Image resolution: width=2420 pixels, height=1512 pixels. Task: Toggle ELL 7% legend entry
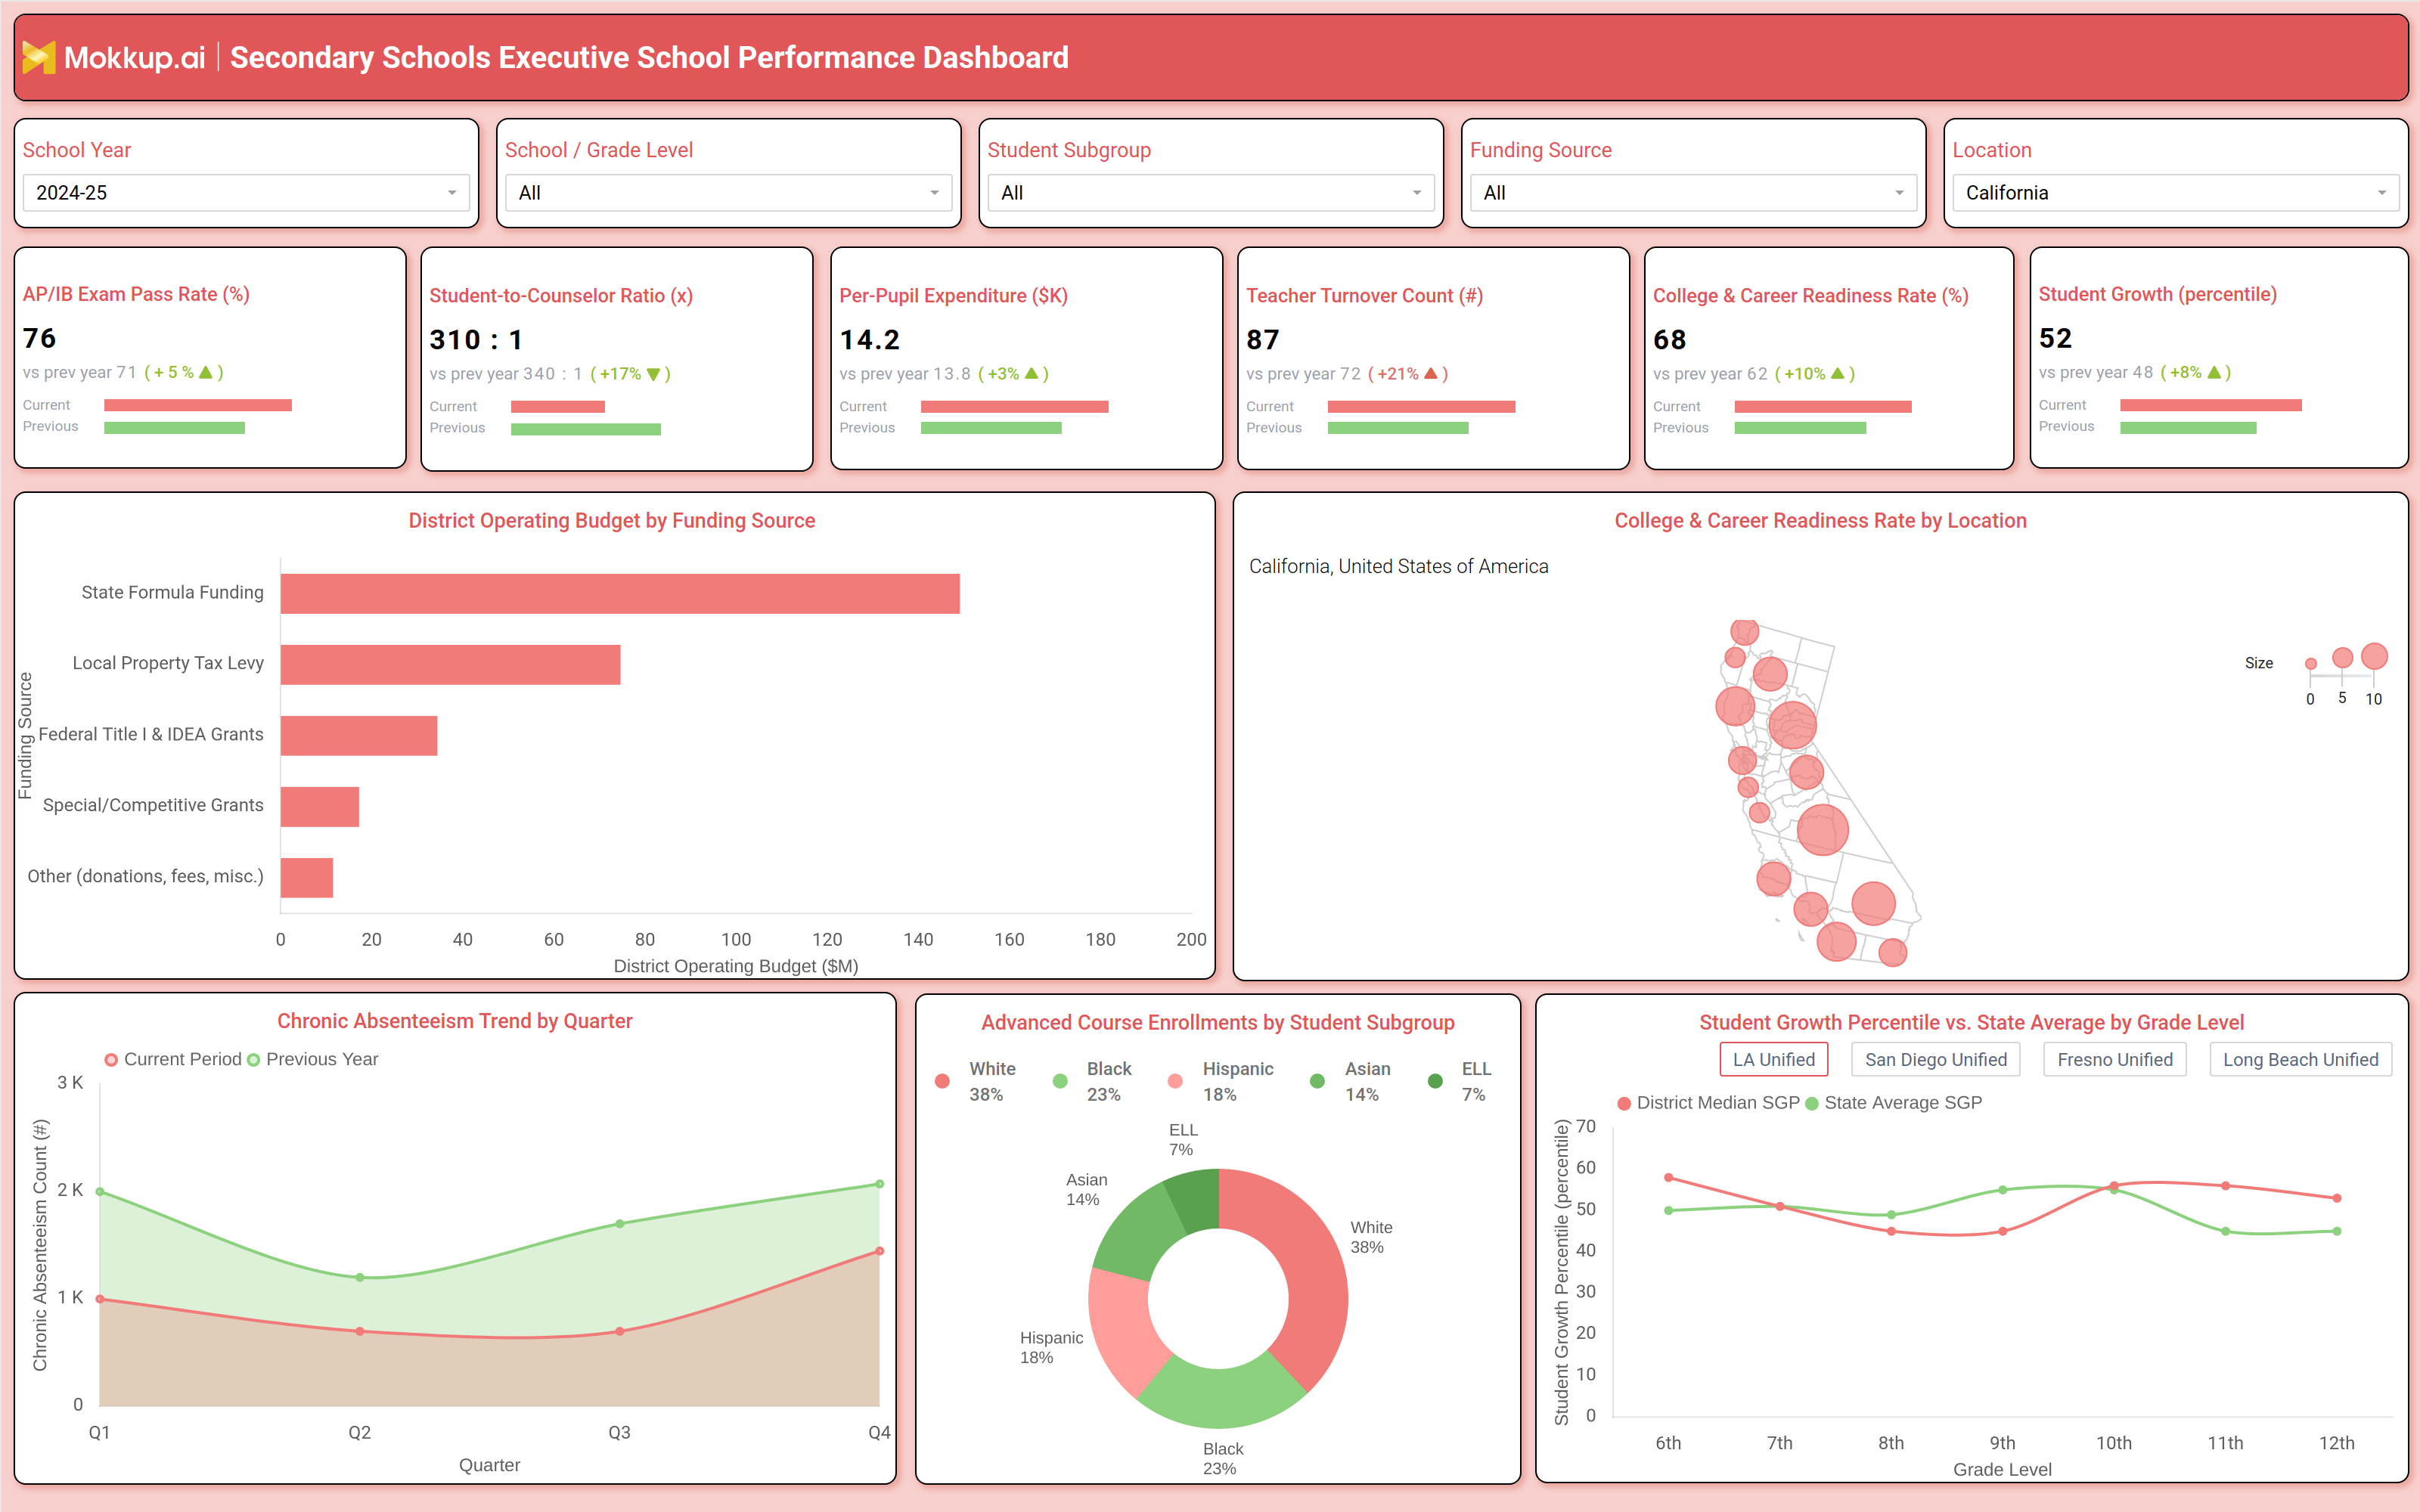coord(1461,1081)
